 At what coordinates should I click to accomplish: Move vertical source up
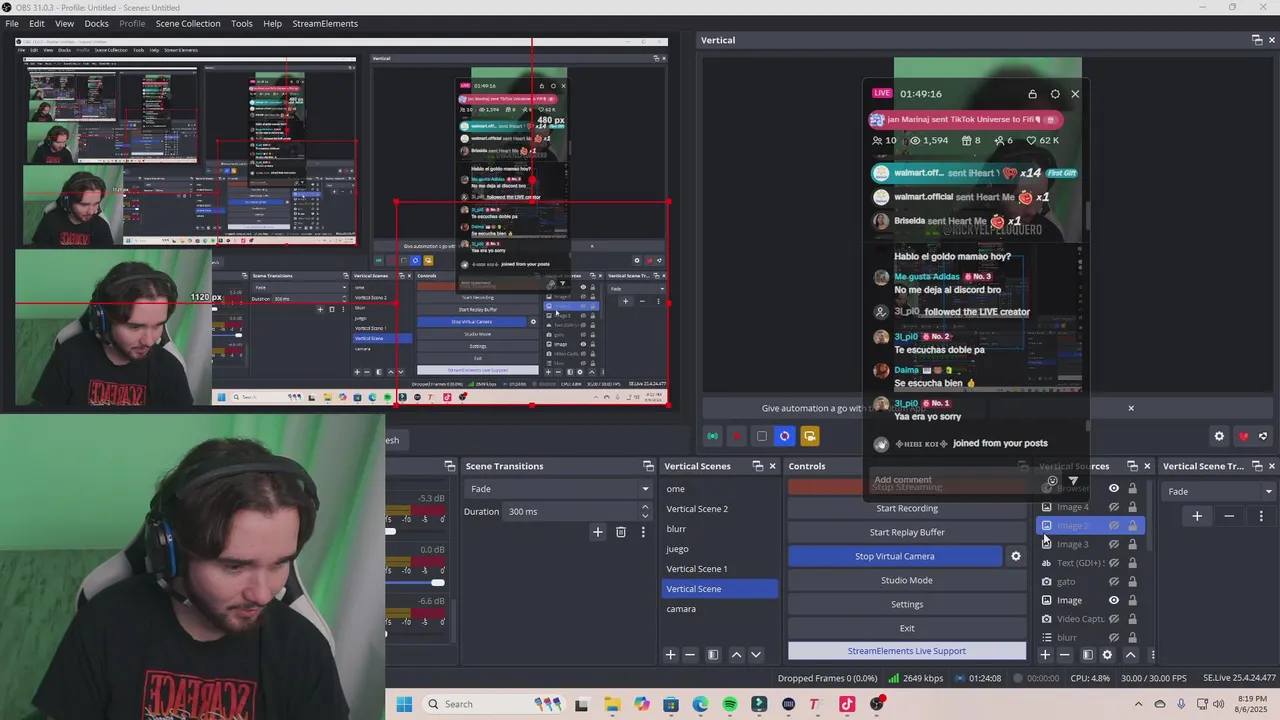[1131, 655]
